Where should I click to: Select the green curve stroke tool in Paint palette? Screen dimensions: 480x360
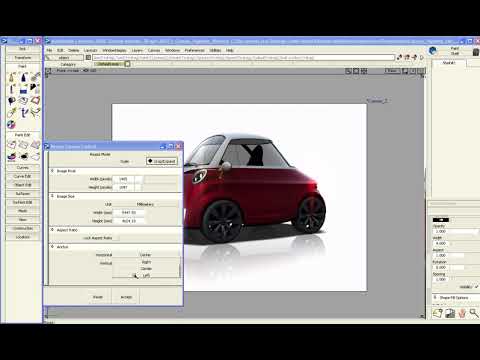click(x=35, y=113)
